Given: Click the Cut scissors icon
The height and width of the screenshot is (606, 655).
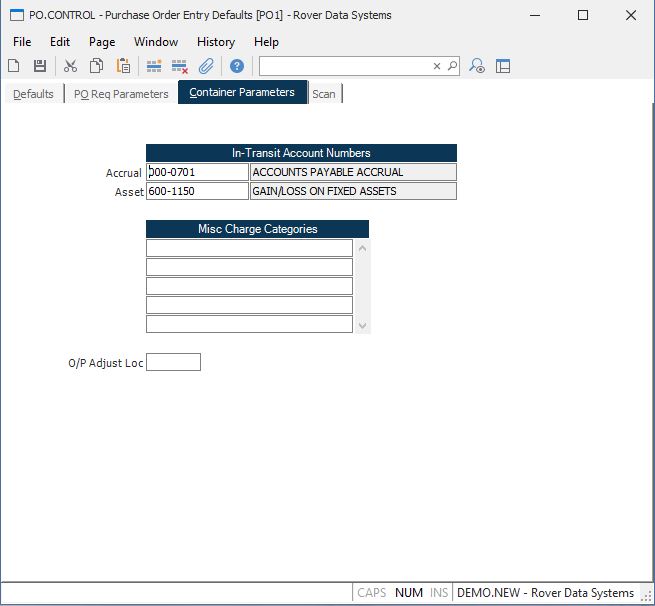Looking at the screenshot, I should pyautogui.click(x=70, y=66).
